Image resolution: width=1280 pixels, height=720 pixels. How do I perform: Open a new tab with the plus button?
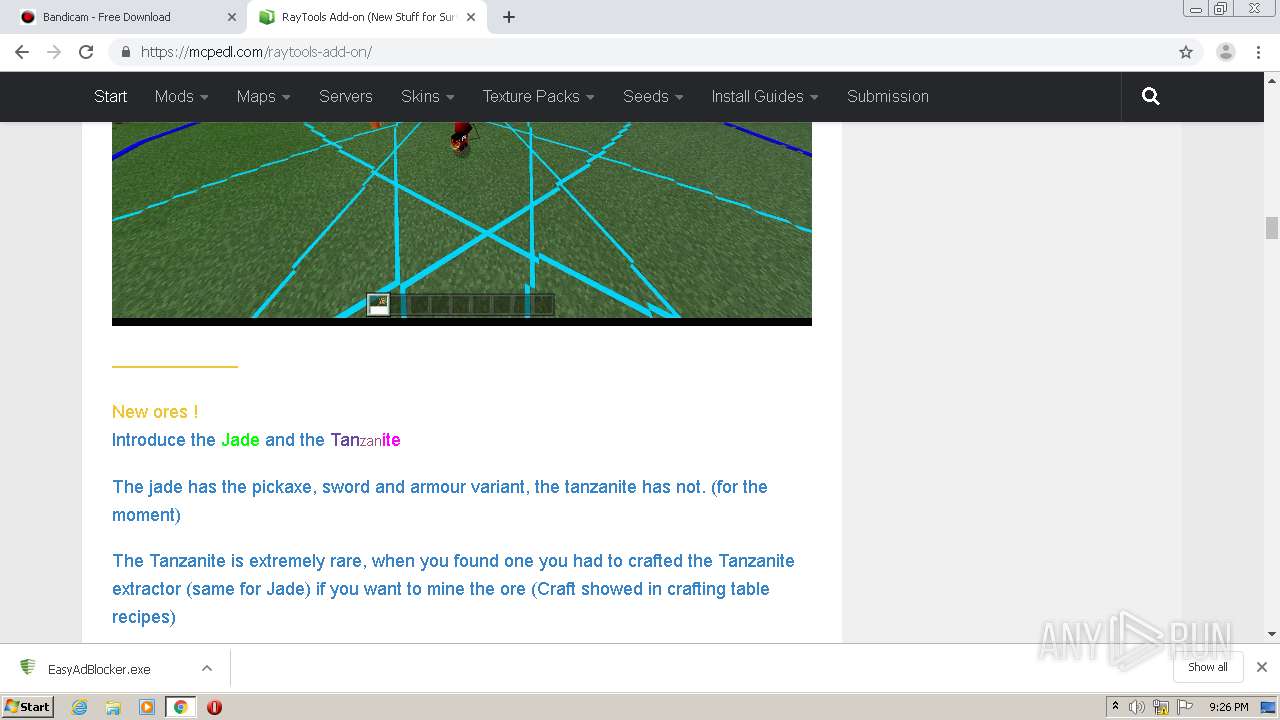(x=508, y=17)
